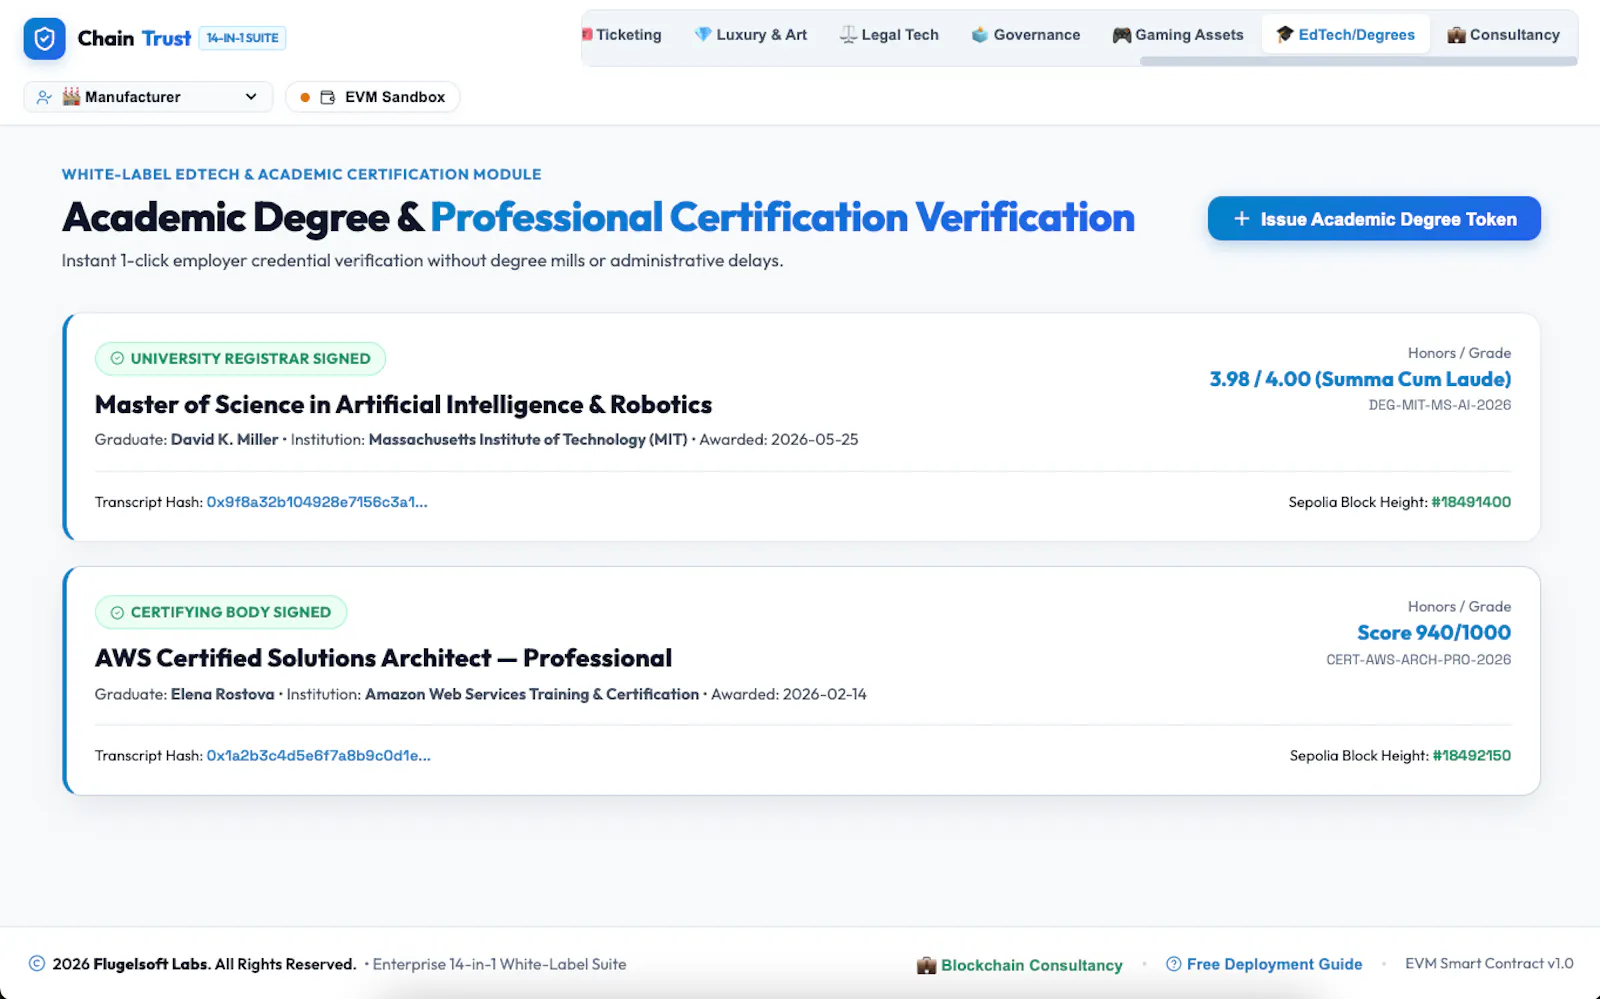Select the EdTech/Degrees tab

click(1346, 35)
